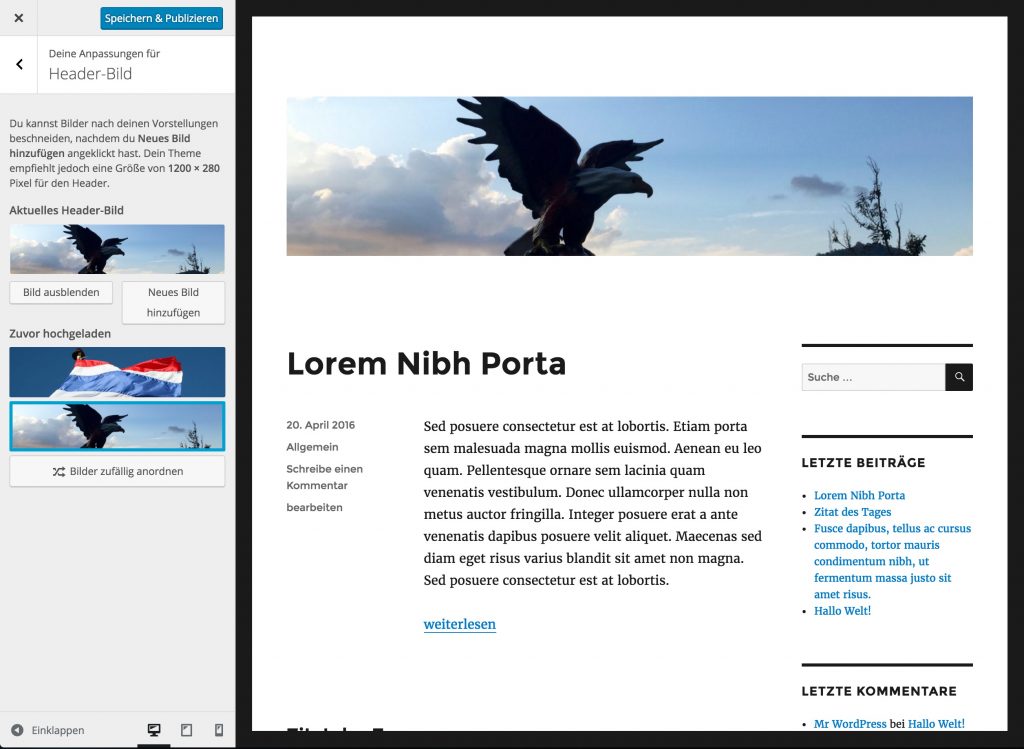
Task: Click the back chevron beside 'Header-Bild'
Action: 18,64
